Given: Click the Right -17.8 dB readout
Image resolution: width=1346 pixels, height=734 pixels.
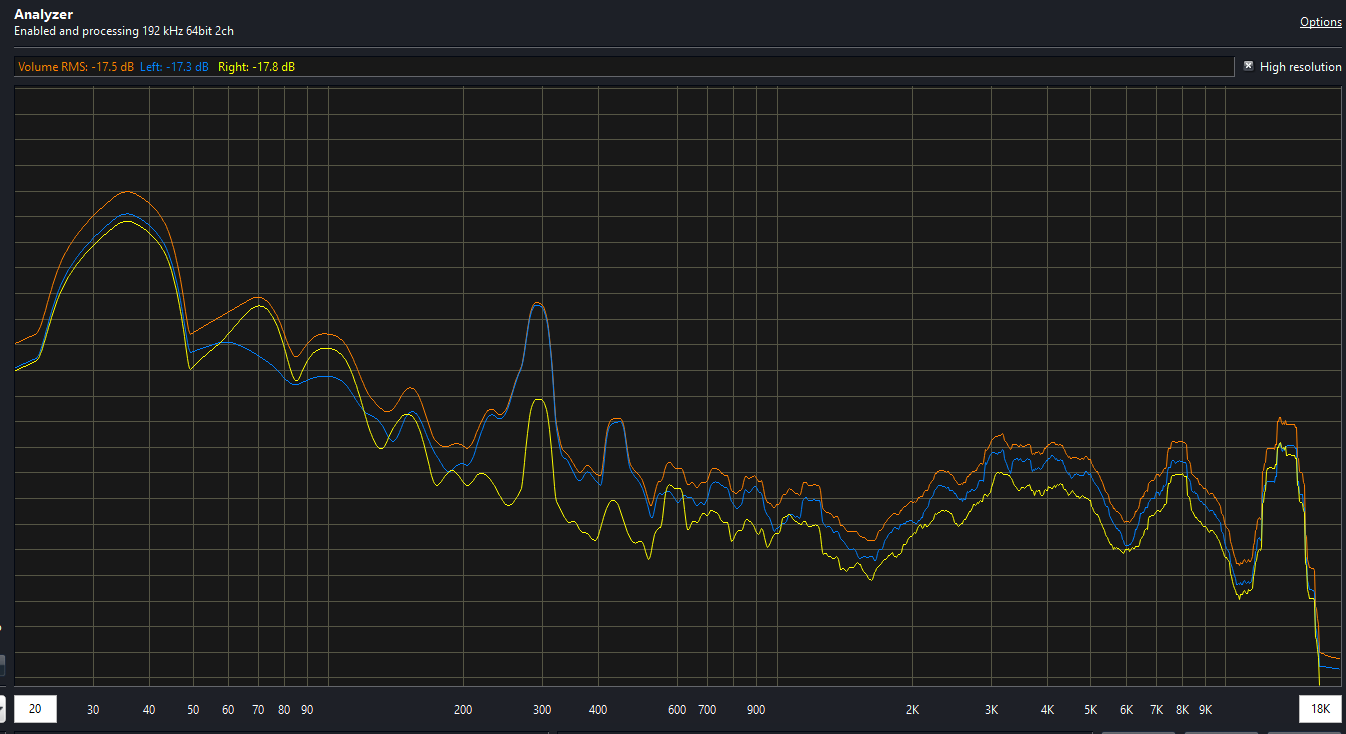Looking at the screenshot, I should [x=256, y=67].
